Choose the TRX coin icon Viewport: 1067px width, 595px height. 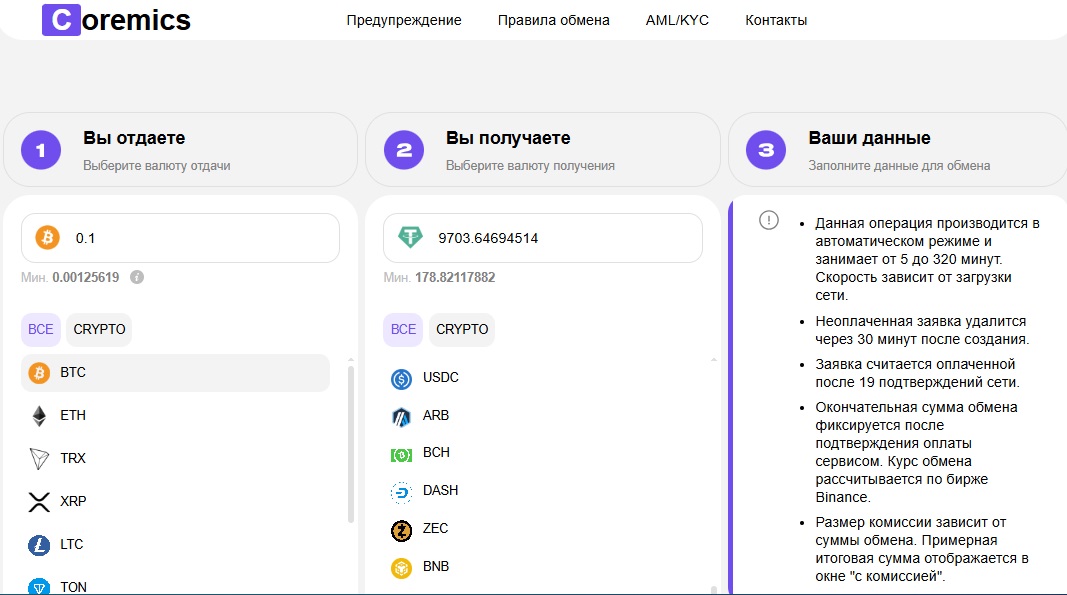[39, 459]
